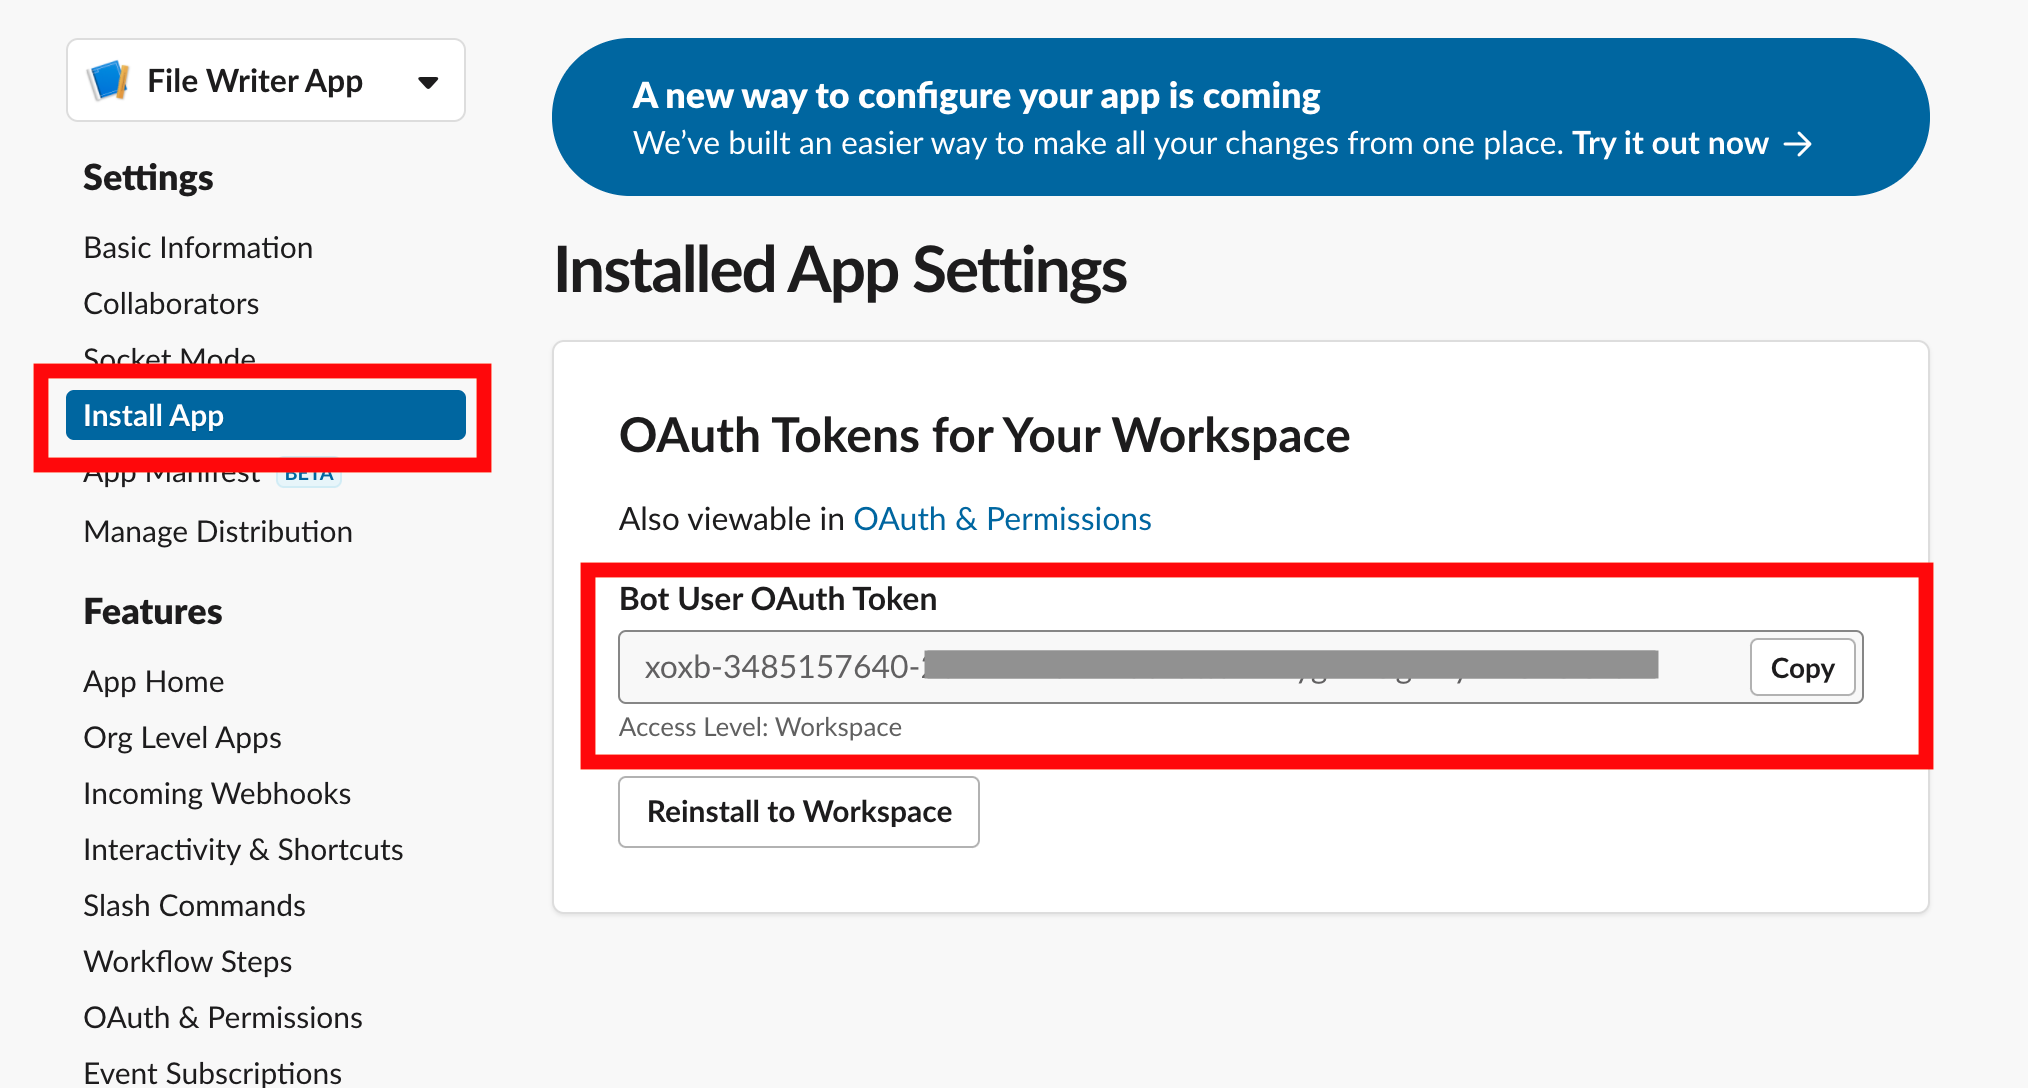The width and height of the screenshot is (2028, 1088).
Task: Click the File Writer App notebook icon
Action: (109, 81)
